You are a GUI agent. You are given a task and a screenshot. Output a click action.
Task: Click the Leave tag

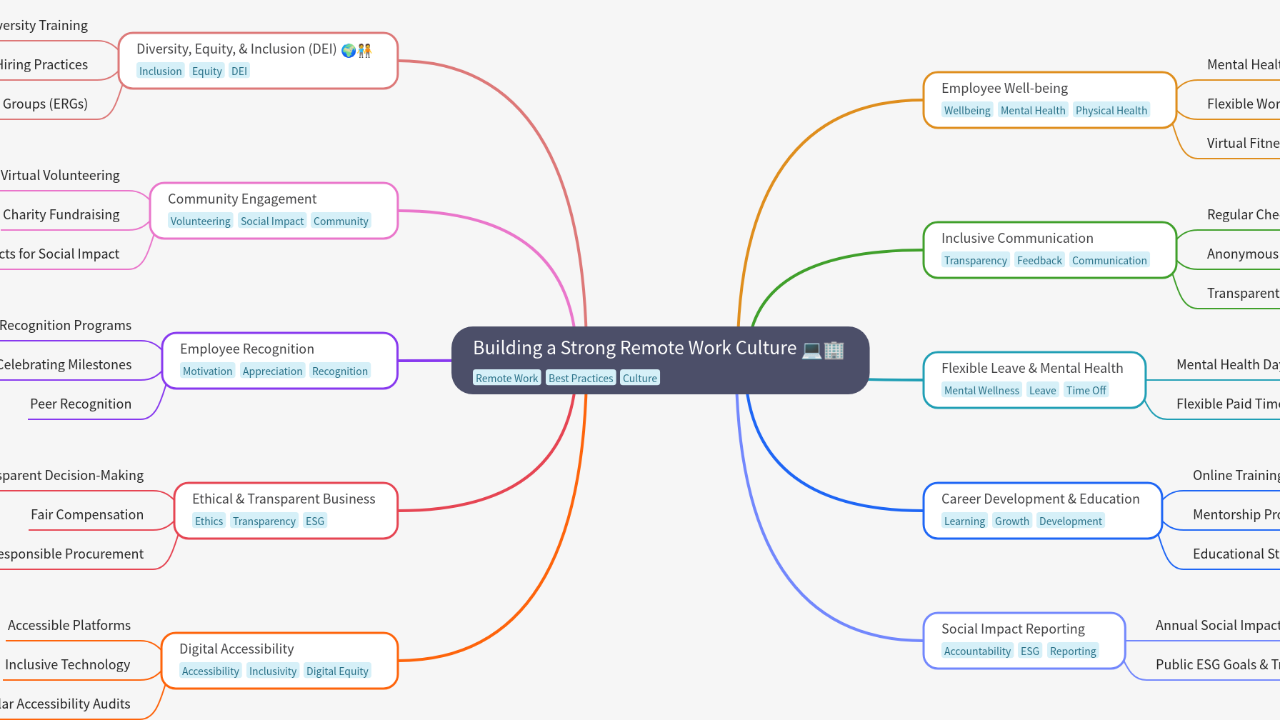coord(1042,390)
